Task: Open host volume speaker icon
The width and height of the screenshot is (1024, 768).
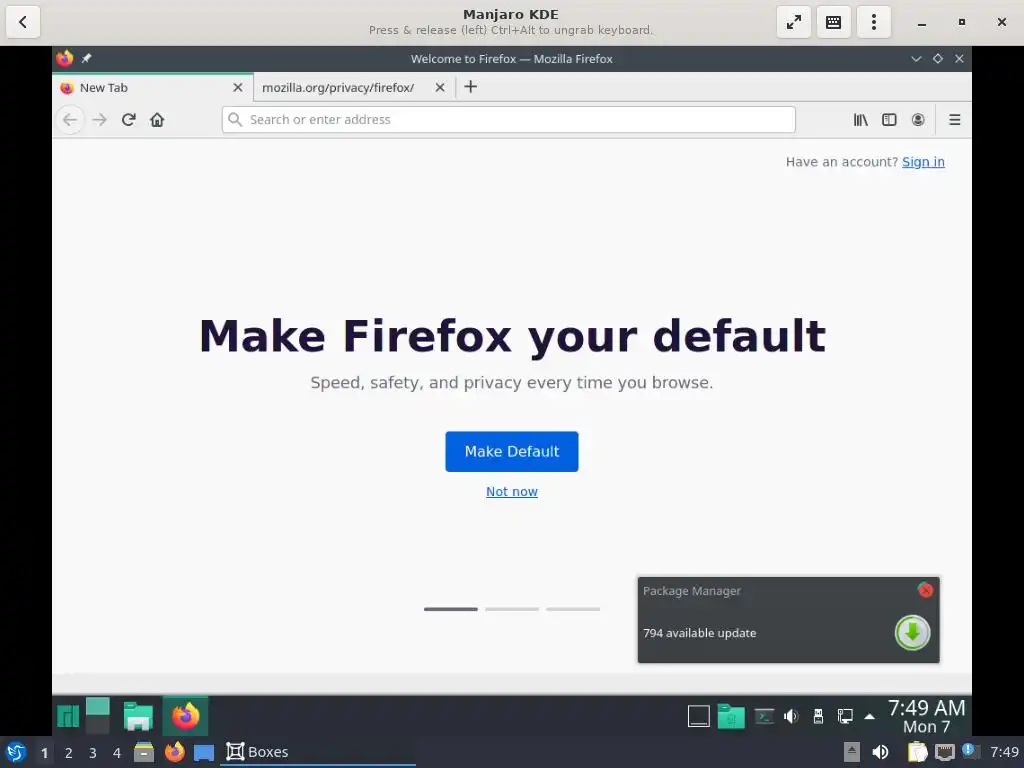Action: pyautogui.click(x=880, y=752)
